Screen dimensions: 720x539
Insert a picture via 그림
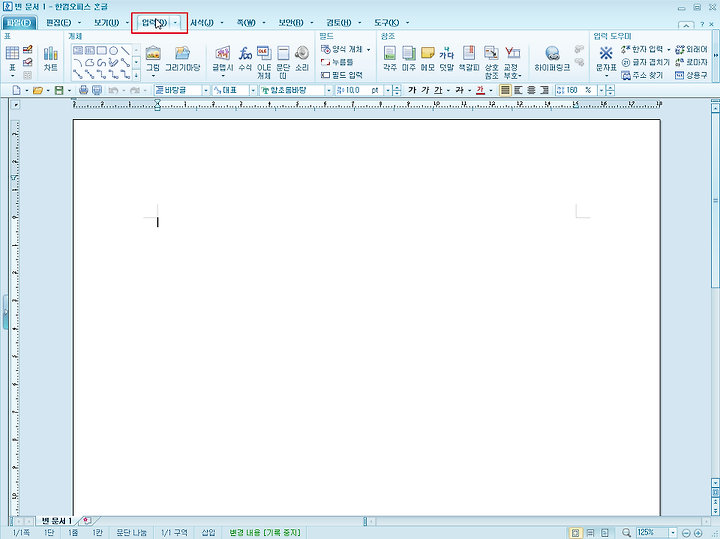pos(153,58)
